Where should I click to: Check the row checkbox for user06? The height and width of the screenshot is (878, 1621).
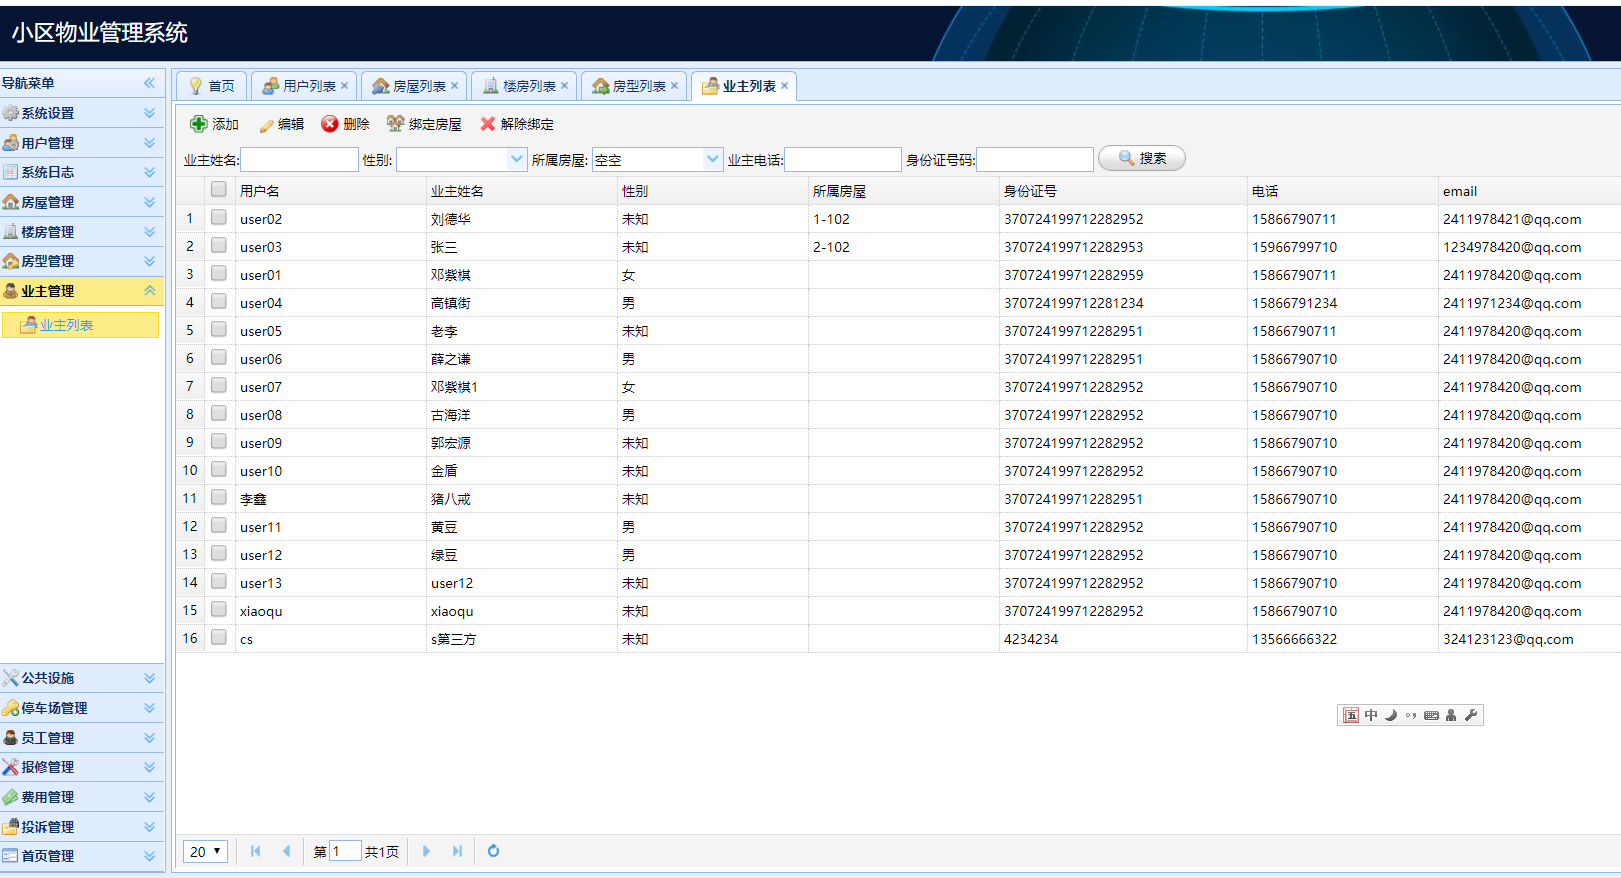click(x=219, y=357)
